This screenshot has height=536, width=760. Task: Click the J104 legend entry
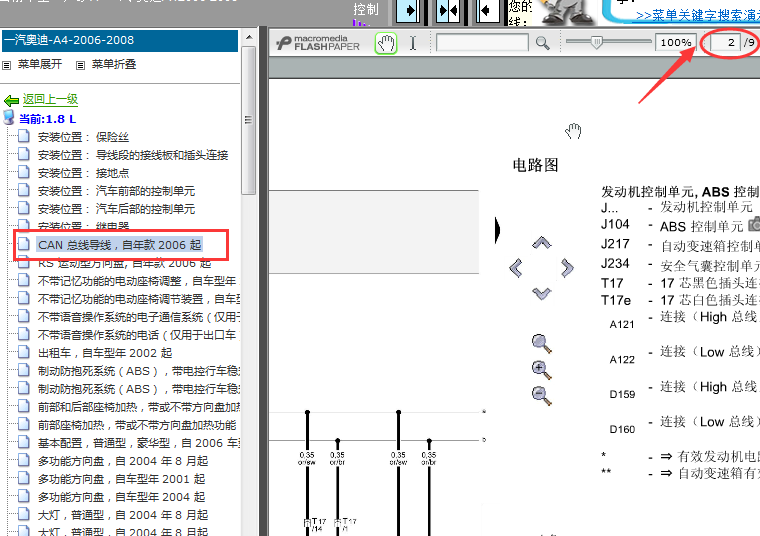click(615, 224)
